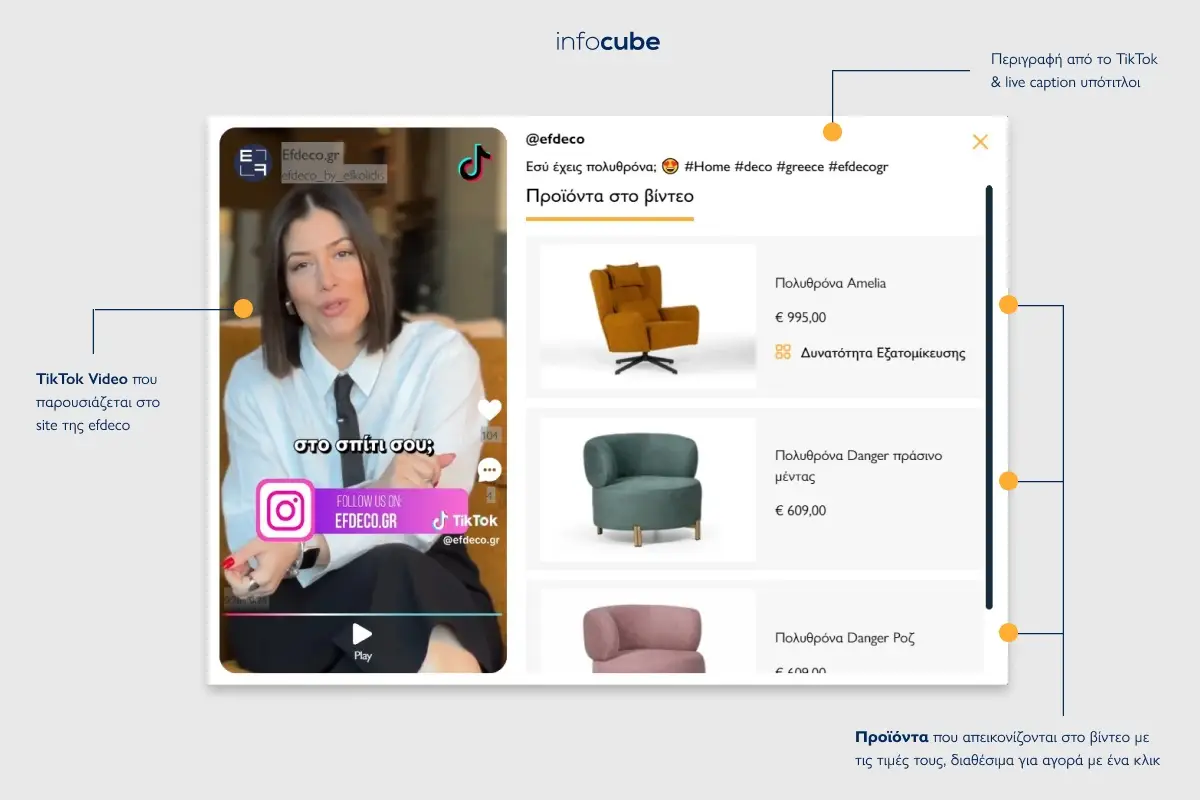
Task: Click the product list scrollbar
Action: point(990,400)
